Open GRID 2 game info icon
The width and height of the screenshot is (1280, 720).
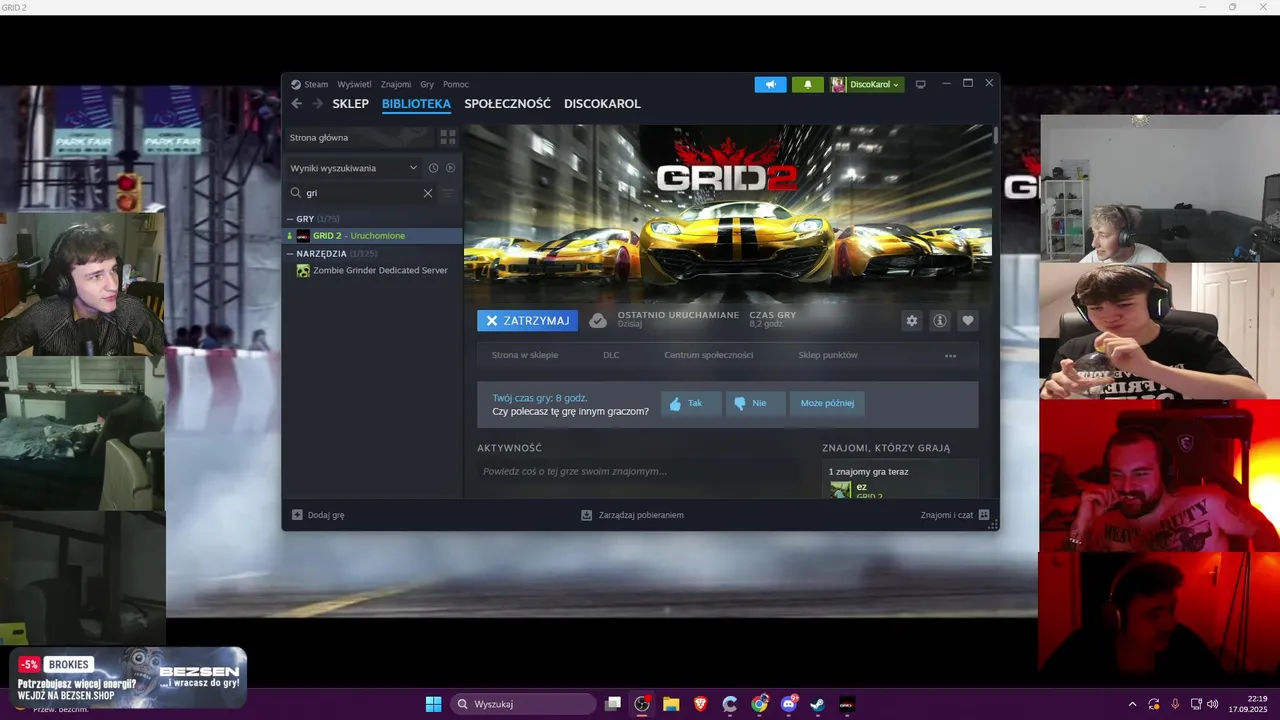tap(939, 321)
